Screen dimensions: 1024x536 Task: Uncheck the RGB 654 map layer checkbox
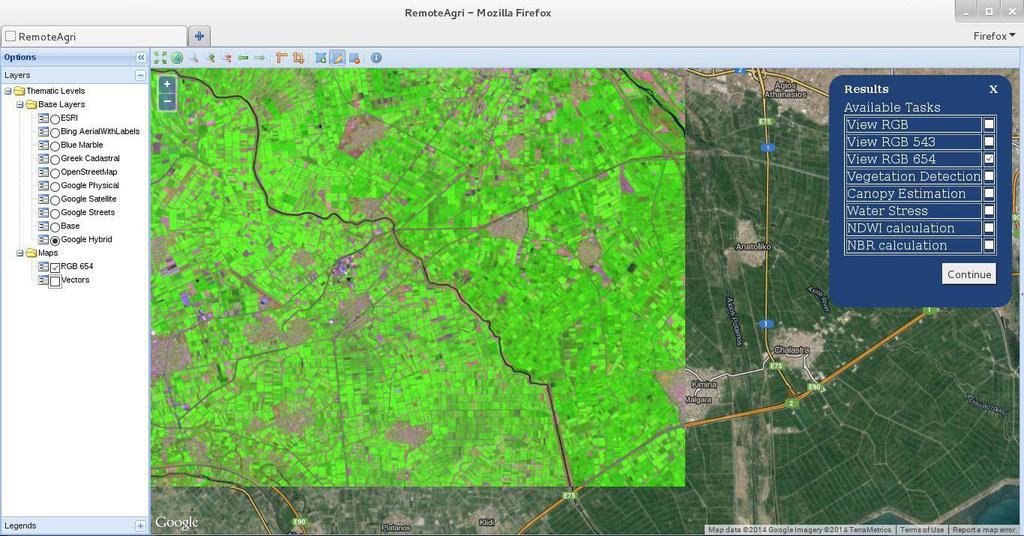point(55,267)
